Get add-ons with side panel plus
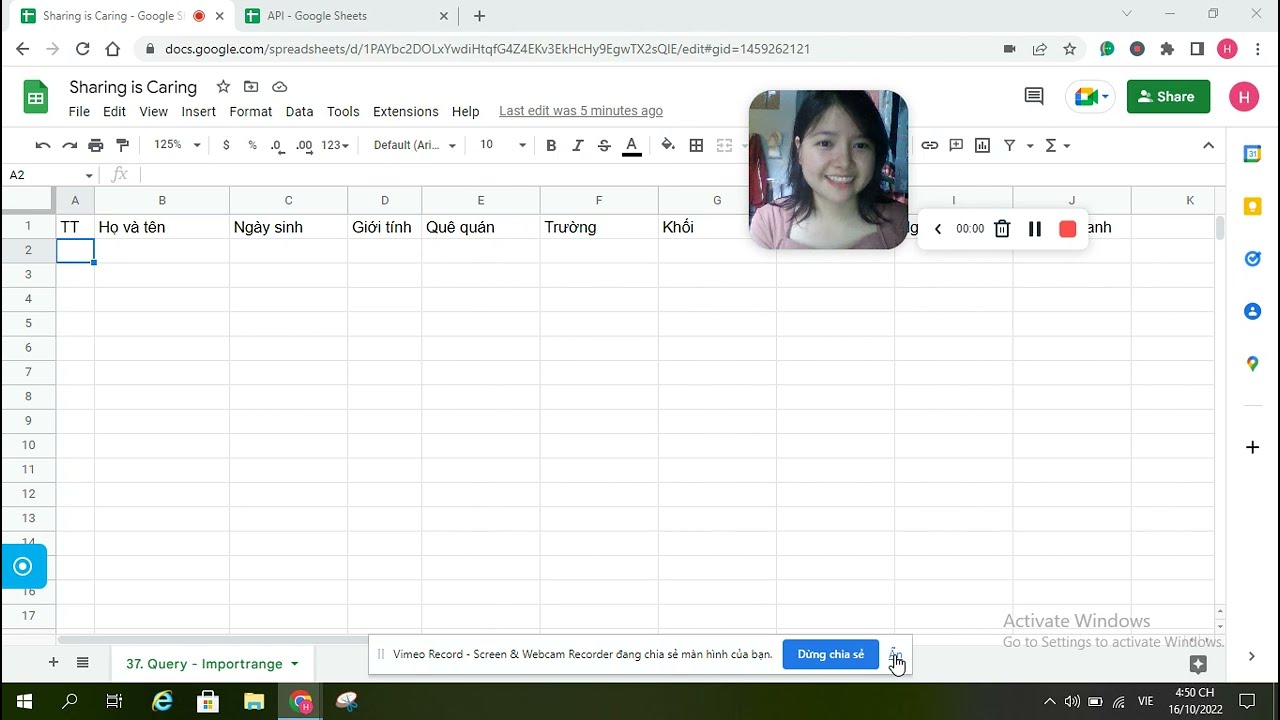Viewport: 1280px width, 720px height. point(1252,447)
